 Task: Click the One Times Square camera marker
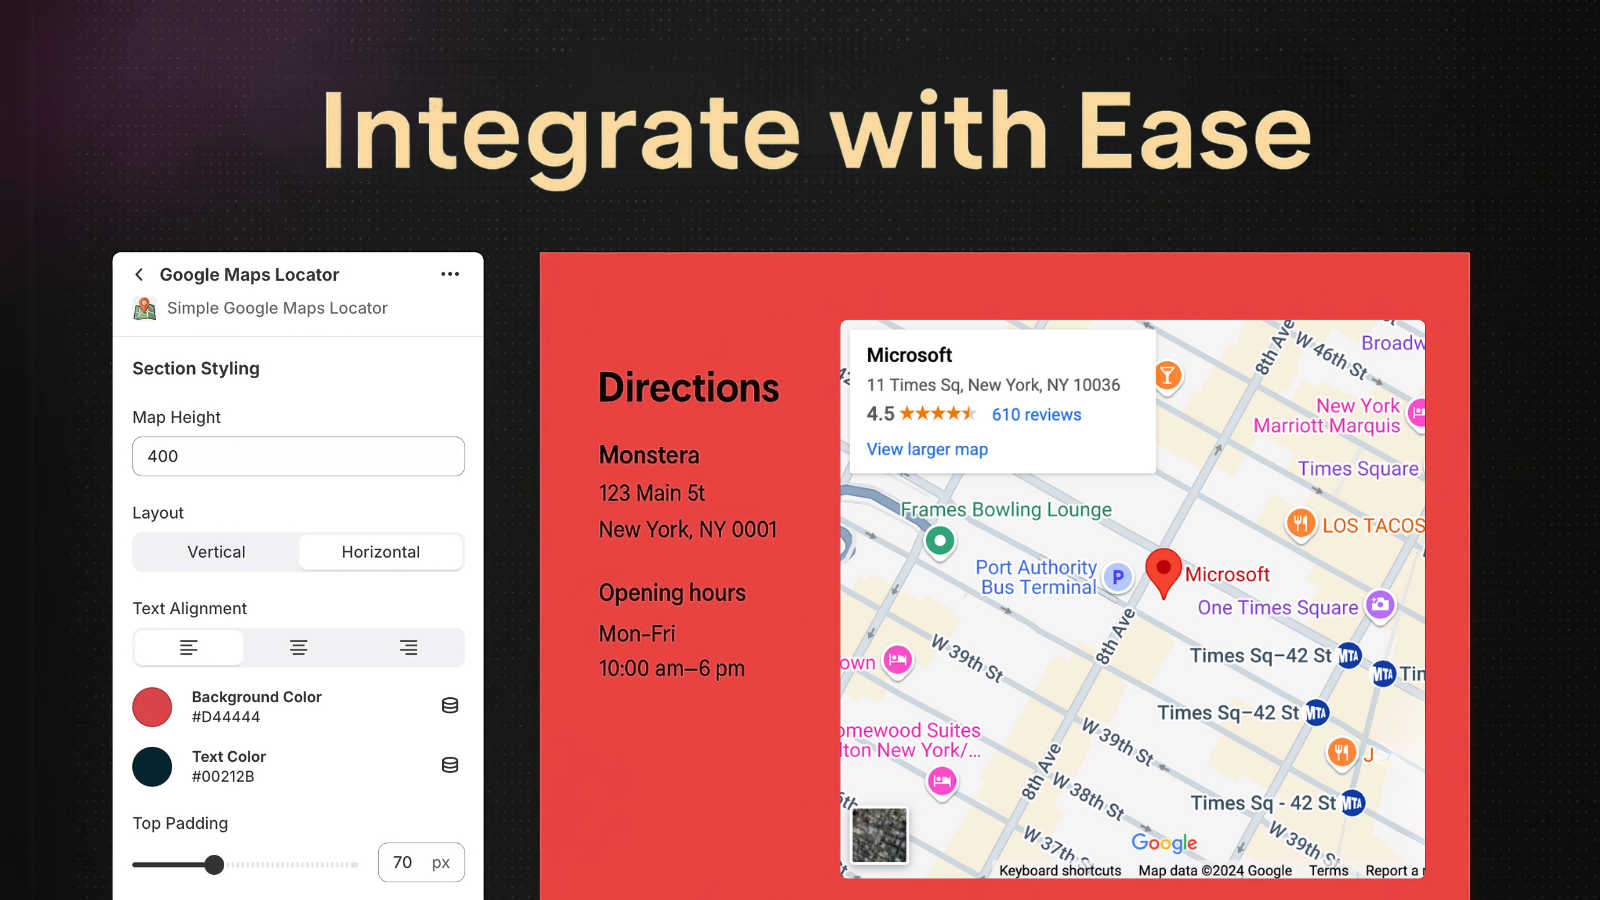click(x=1380, y=605)
